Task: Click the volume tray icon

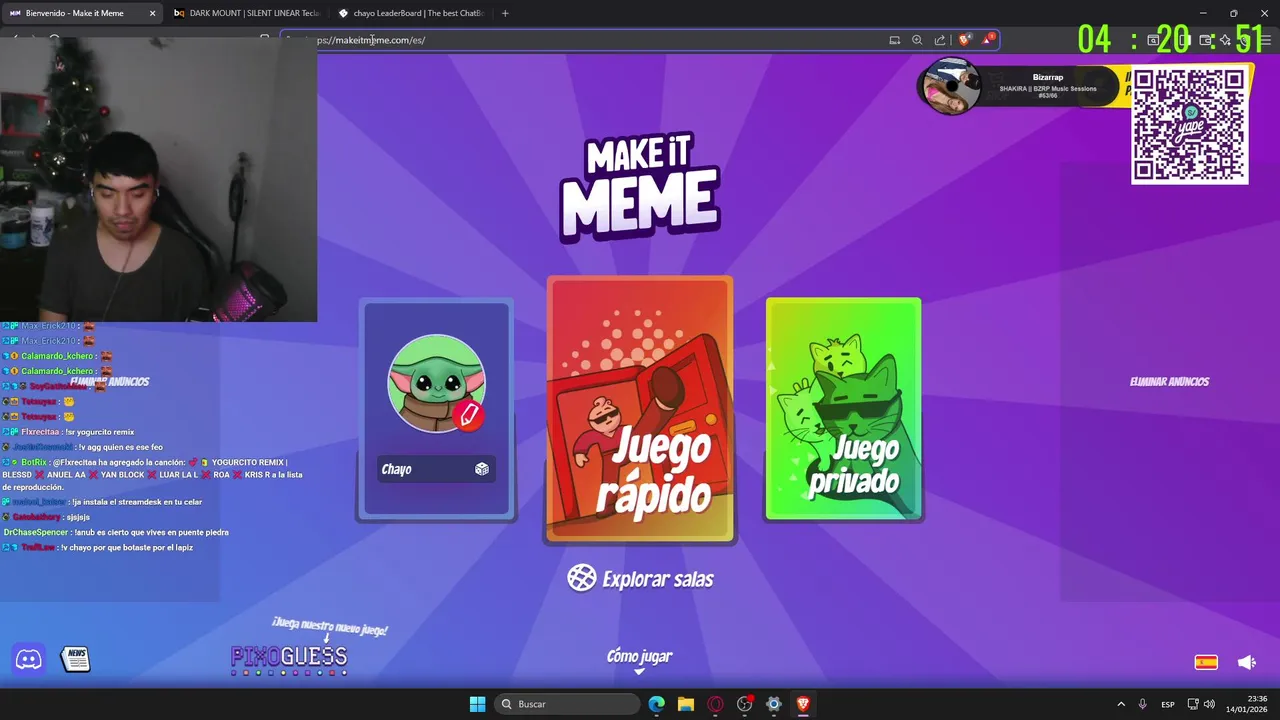Action: tap(1209, 704)
